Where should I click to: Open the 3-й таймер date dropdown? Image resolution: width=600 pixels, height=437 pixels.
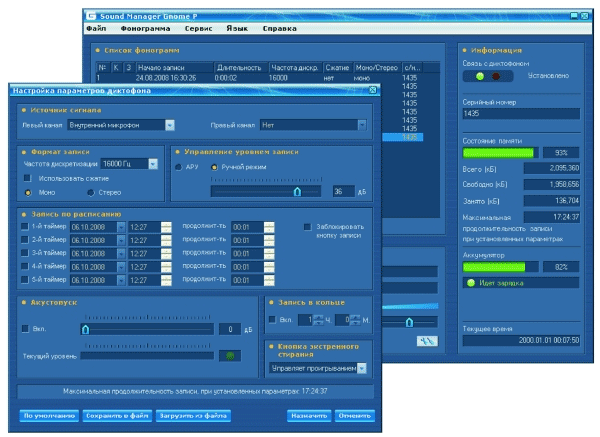tap(121, 254)
